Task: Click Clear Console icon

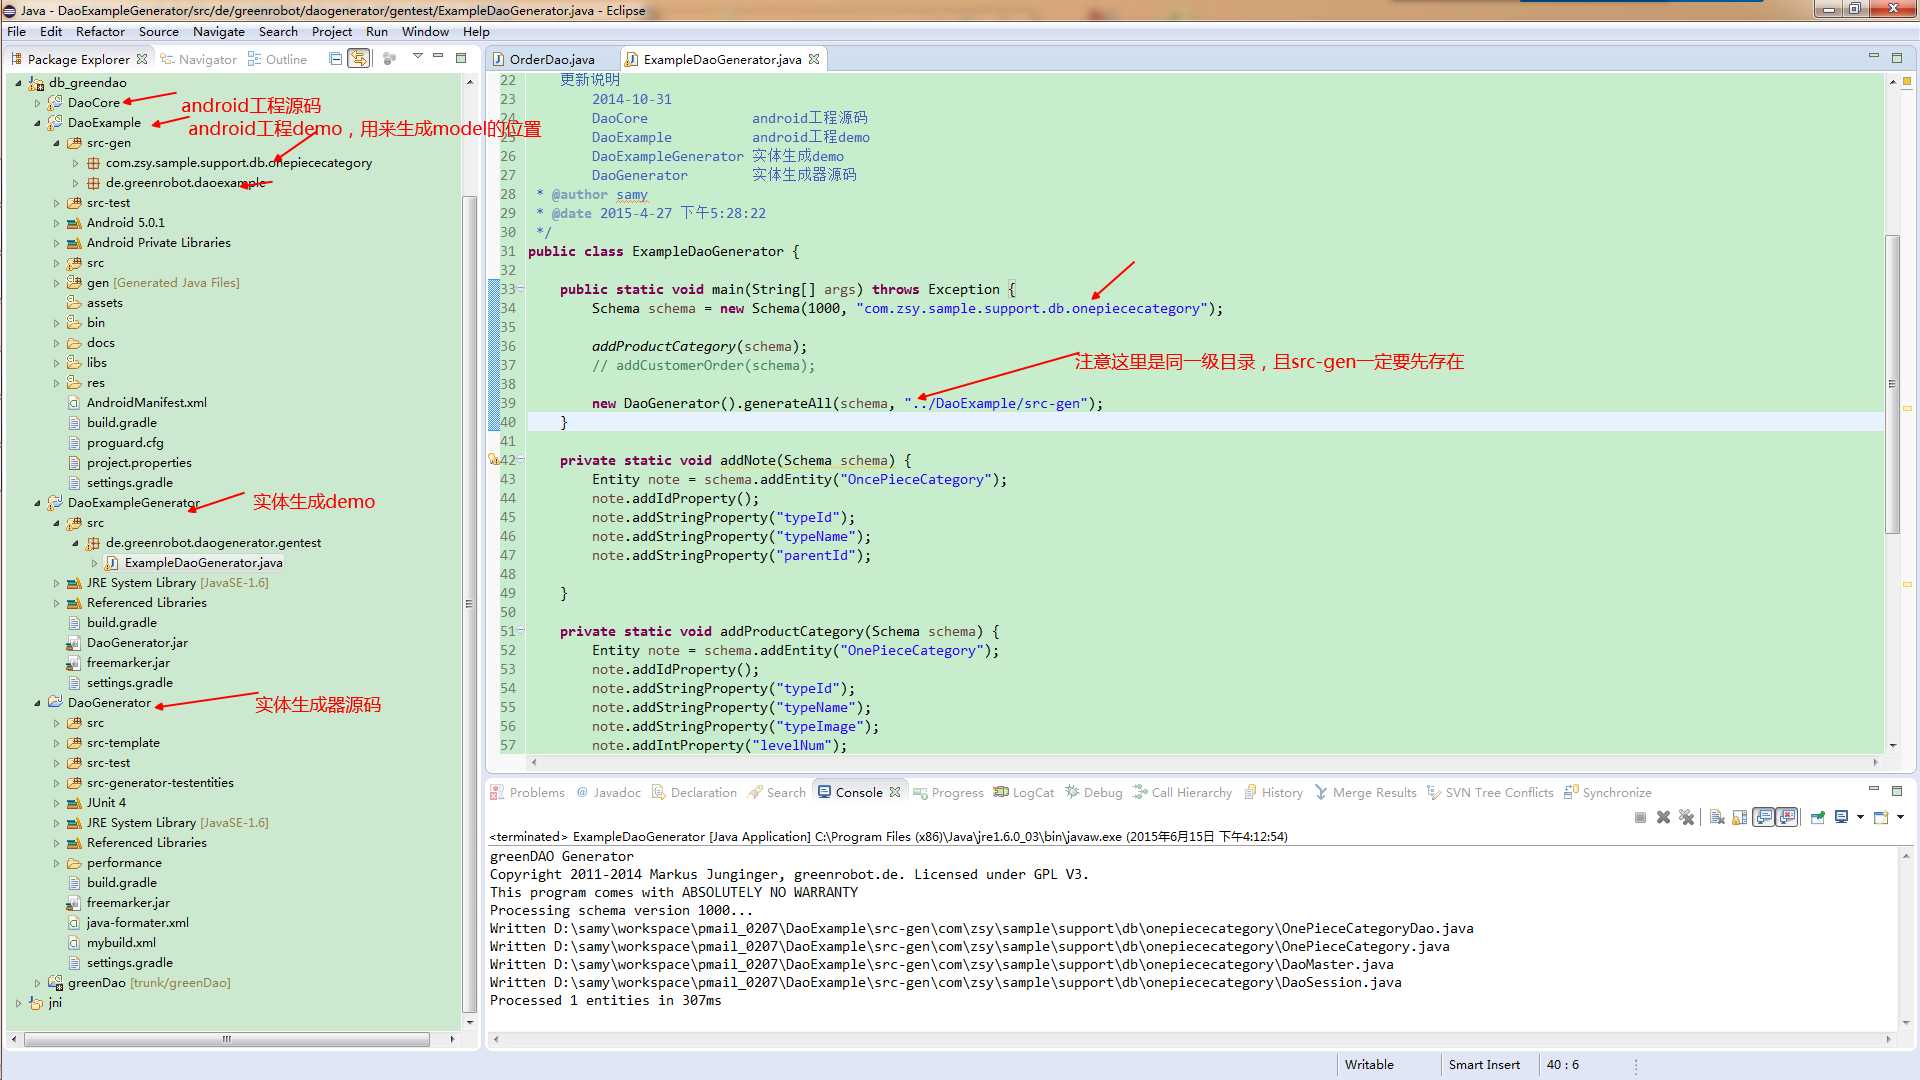Action: pyautogui.click(x=1717, y=818)
